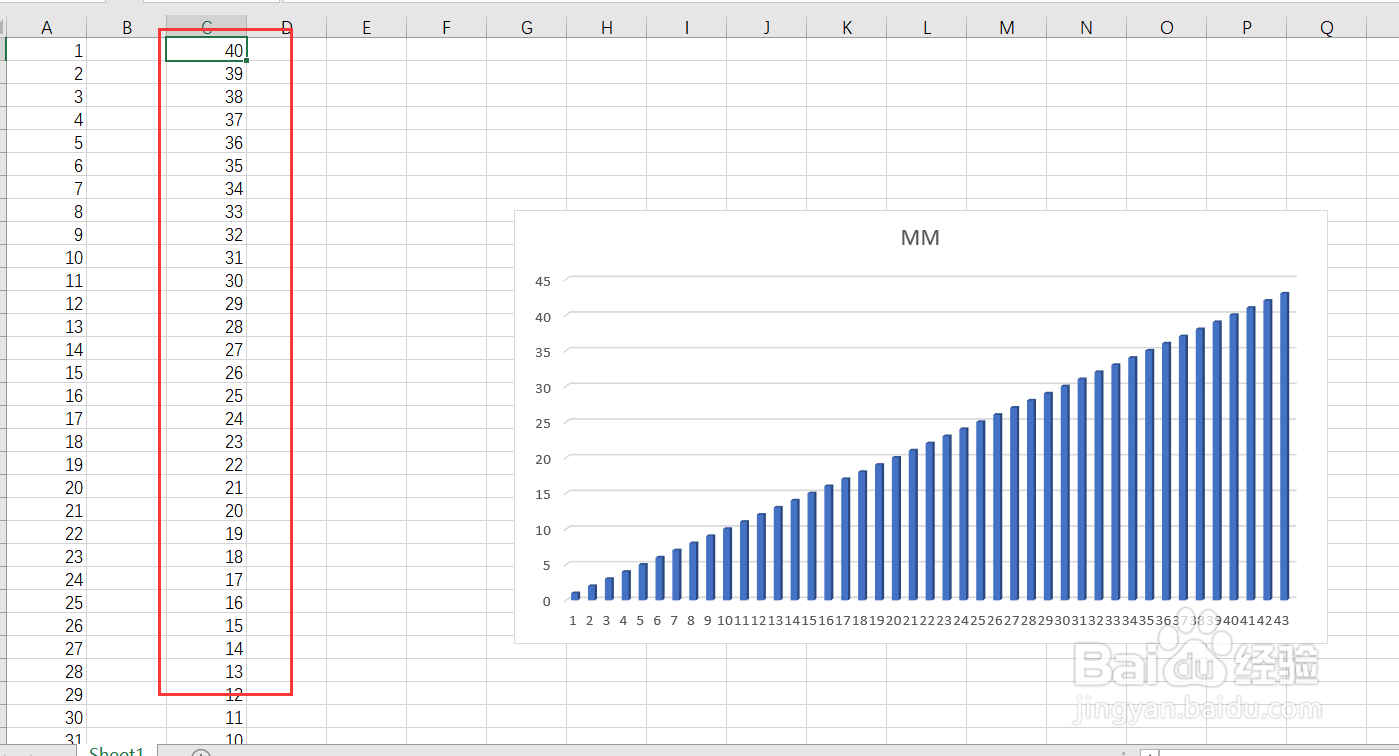This screenshot has height=756, width=1399.
Task: Select cell A15 containing value 15
Action: (x=46, y=373)
